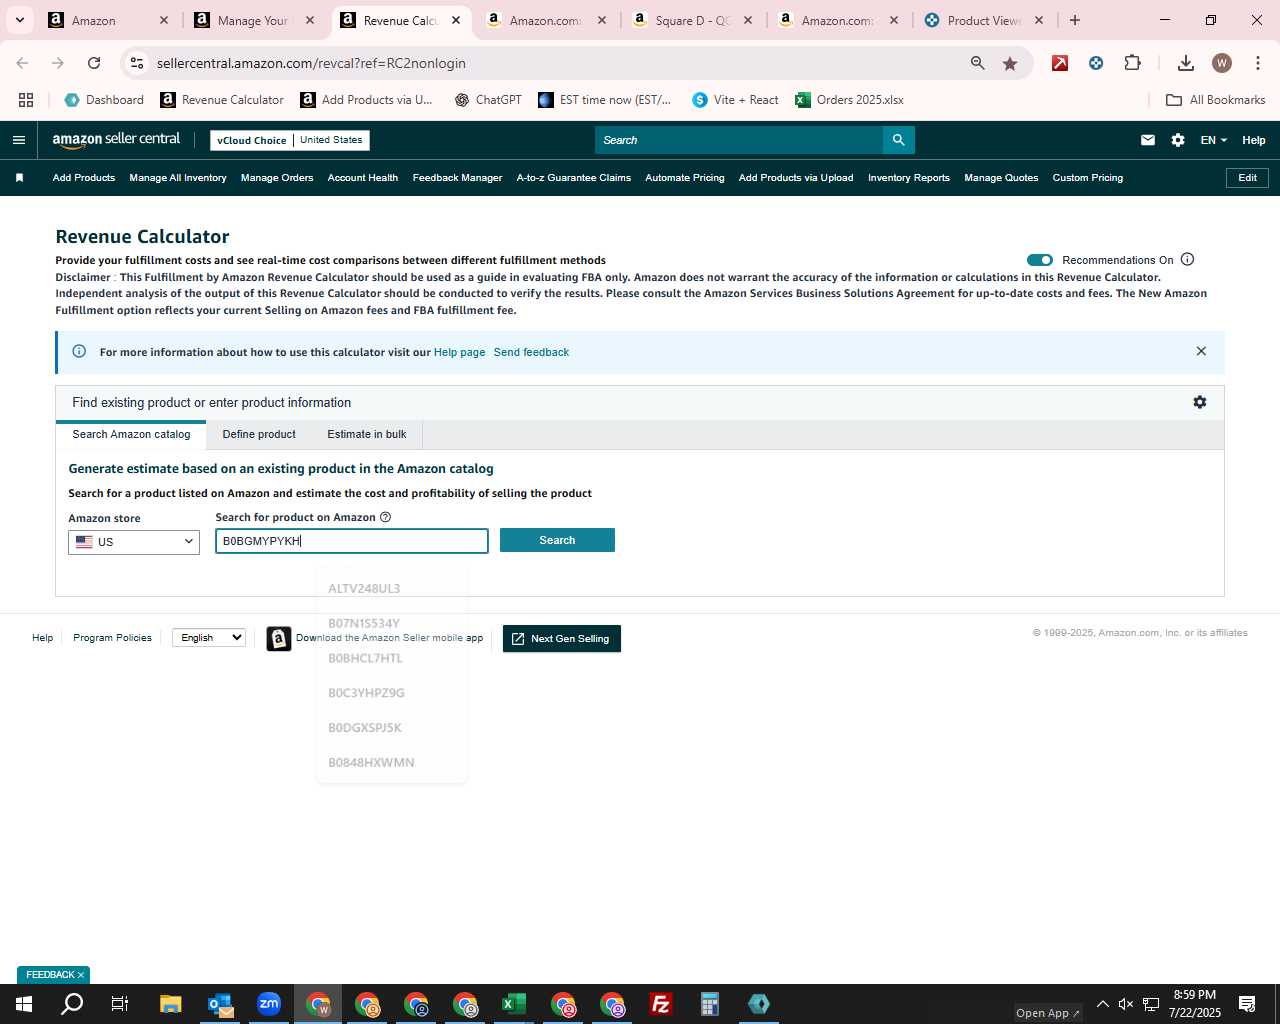Viewport: 1280px width, 1024px height.
Task: Click the Help link in header
Action: 1254,140
